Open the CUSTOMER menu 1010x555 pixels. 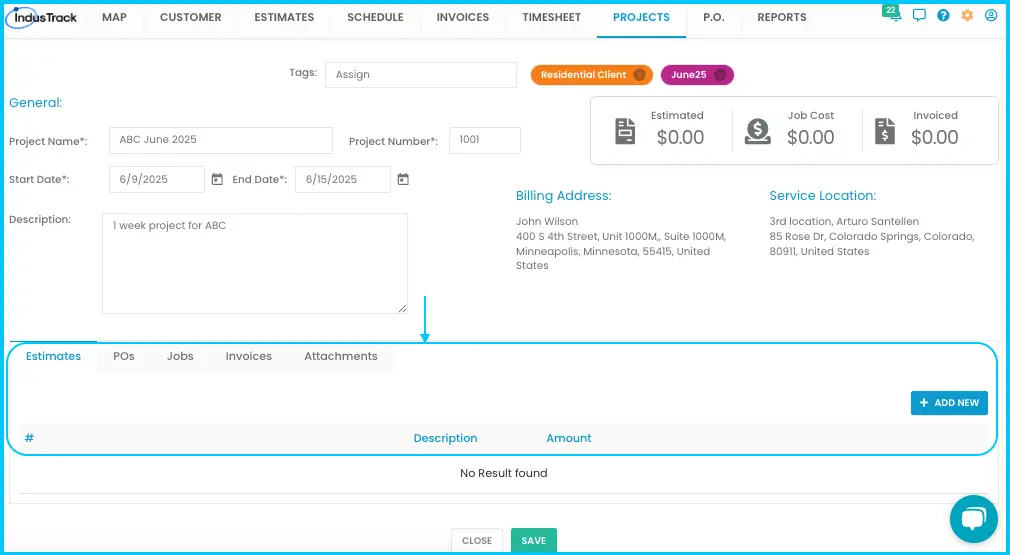(x=191, y=17)
